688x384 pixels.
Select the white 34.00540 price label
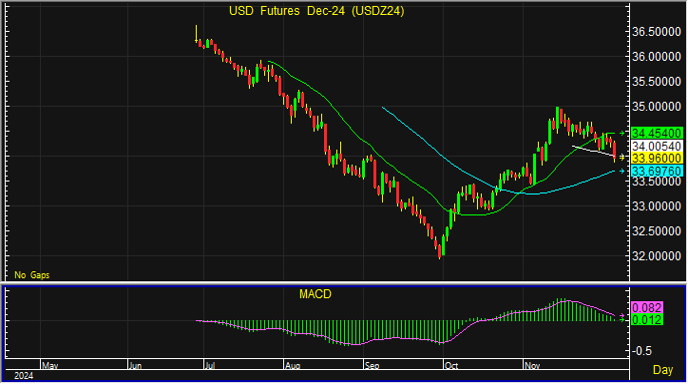[x=657, y=146]
